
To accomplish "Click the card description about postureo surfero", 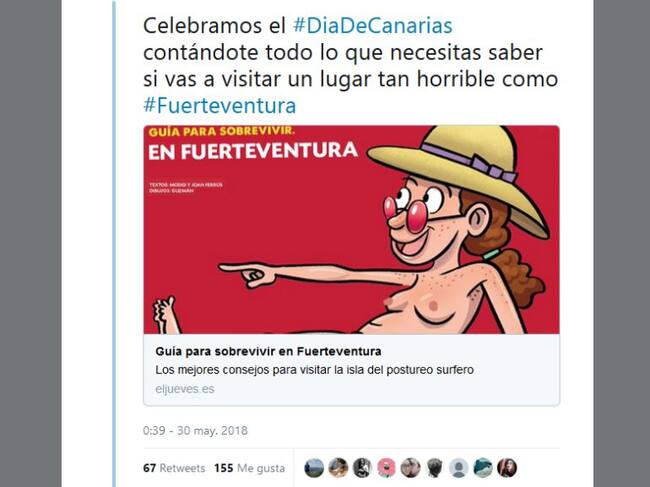I will click(315, 370).
